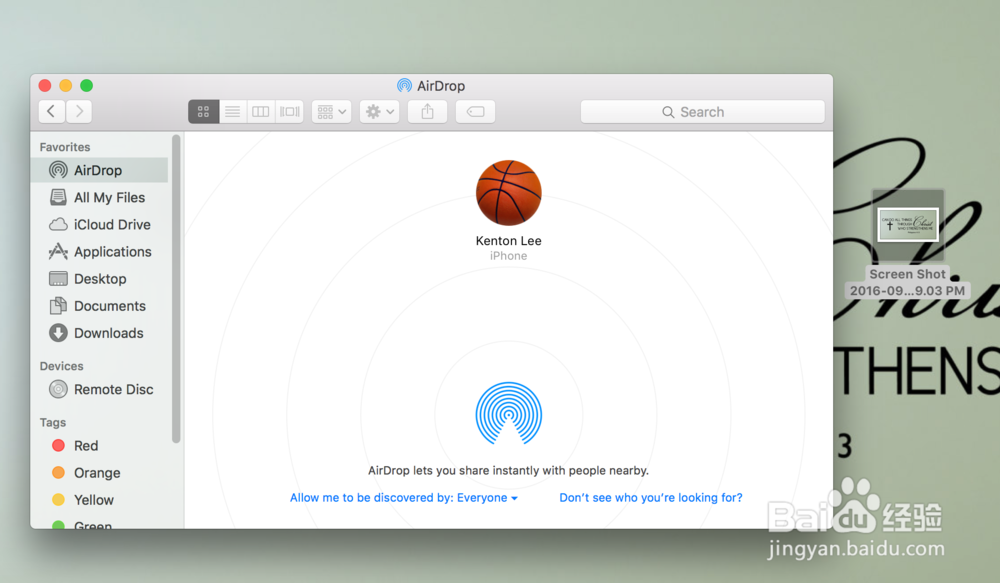The height and width of the screenshot is (583, 1000).
Task: Select the Yellow tag
Action: 99,500
